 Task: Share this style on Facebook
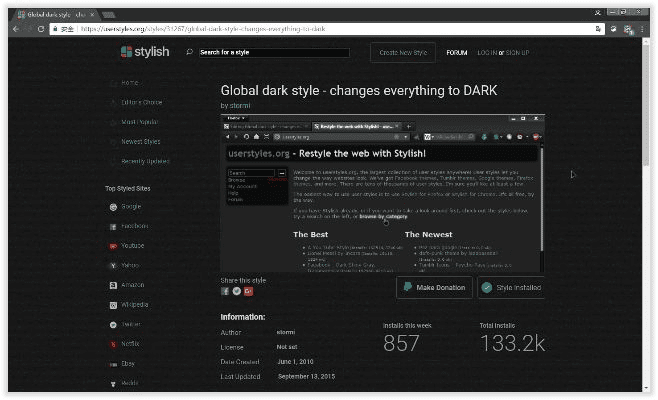coord(225,291)
